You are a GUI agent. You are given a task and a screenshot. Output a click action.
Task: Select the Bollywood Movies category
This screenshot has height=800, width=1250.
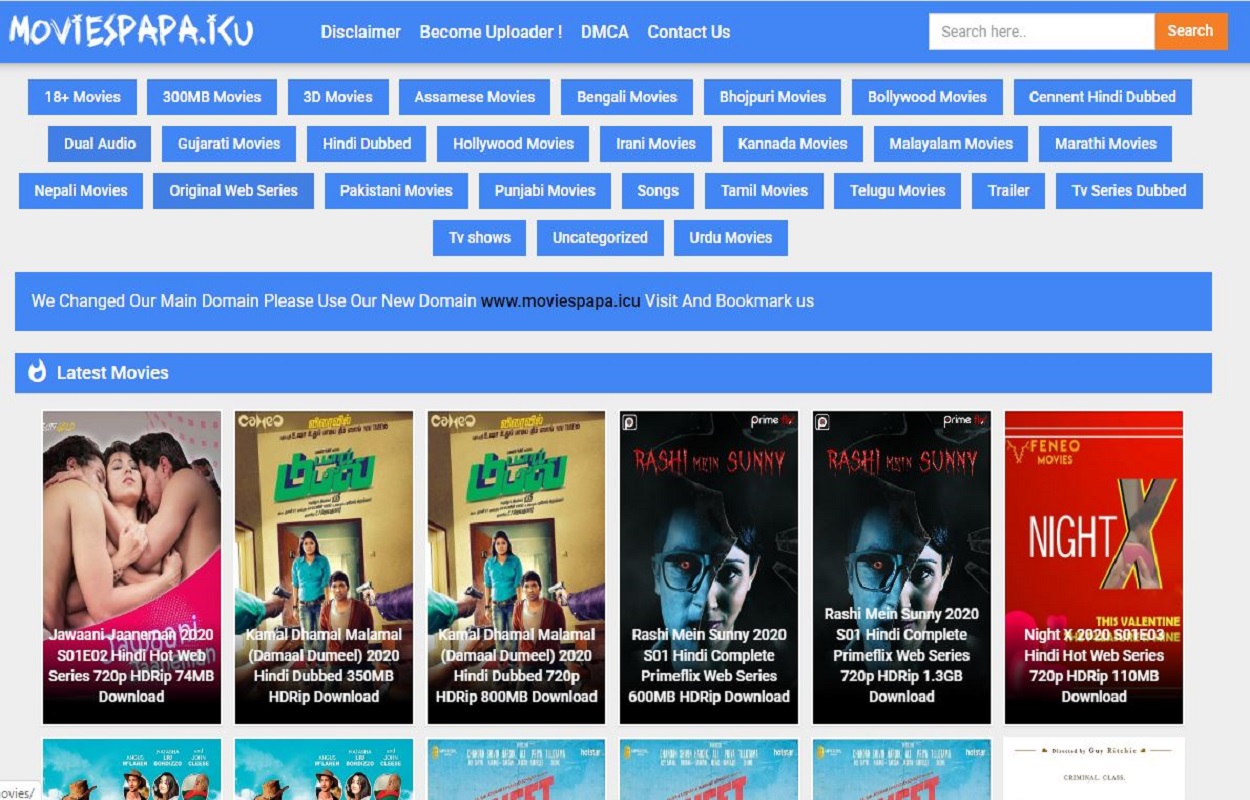(x=927, y=97)
